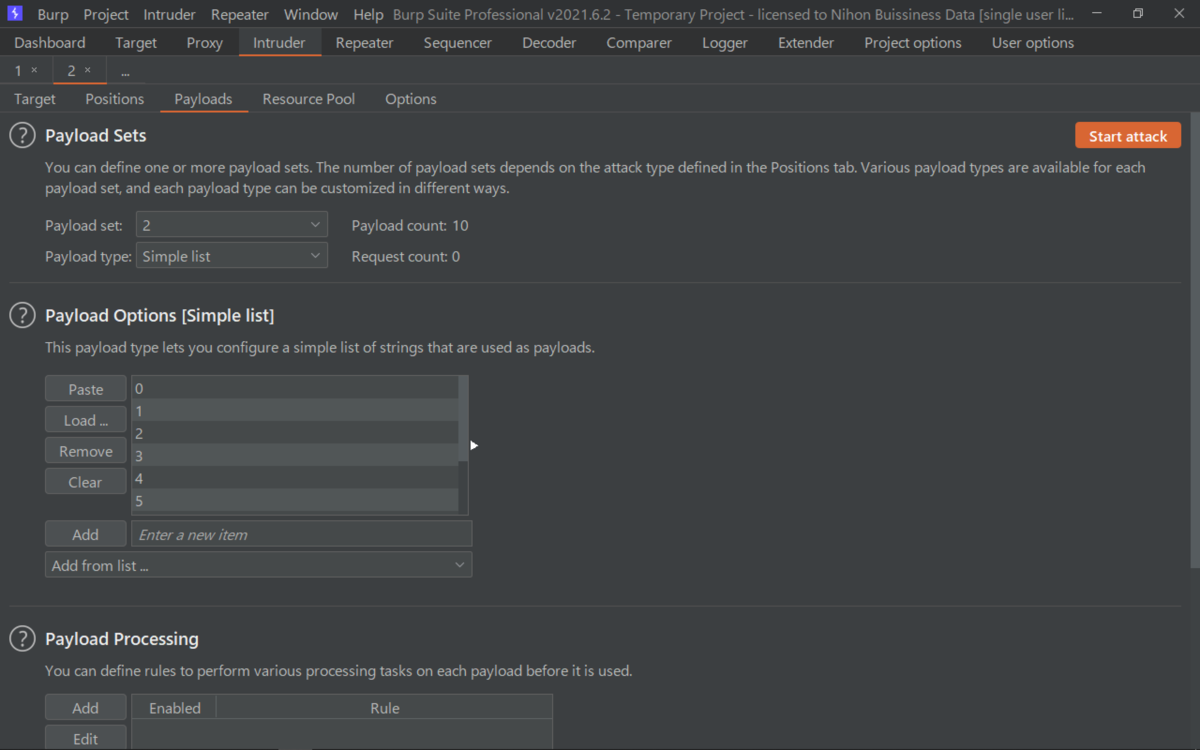Select the Payloads sub-tab
Viewport: 1200px width, 750px height.
coord(203,99)
